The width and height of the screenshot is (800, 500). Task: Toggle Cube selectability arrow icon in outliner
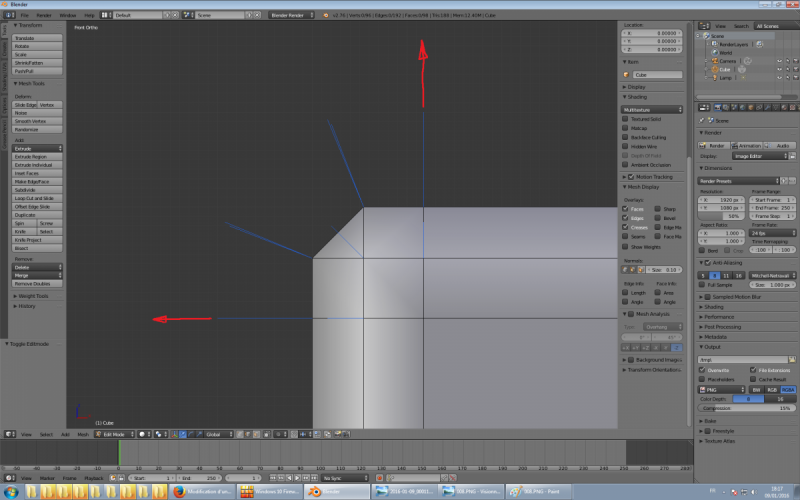pyautogui.click(x=787, y=69)
